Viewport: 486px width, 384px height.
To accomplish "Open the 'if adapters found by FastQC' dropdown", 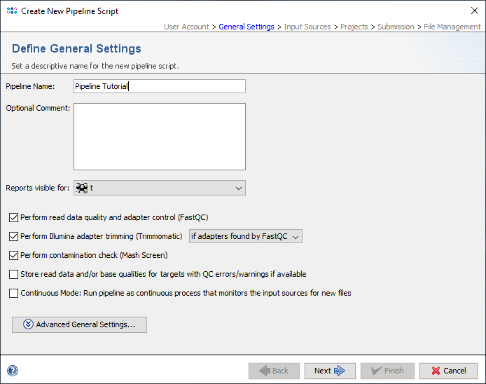I will [246, 236].
